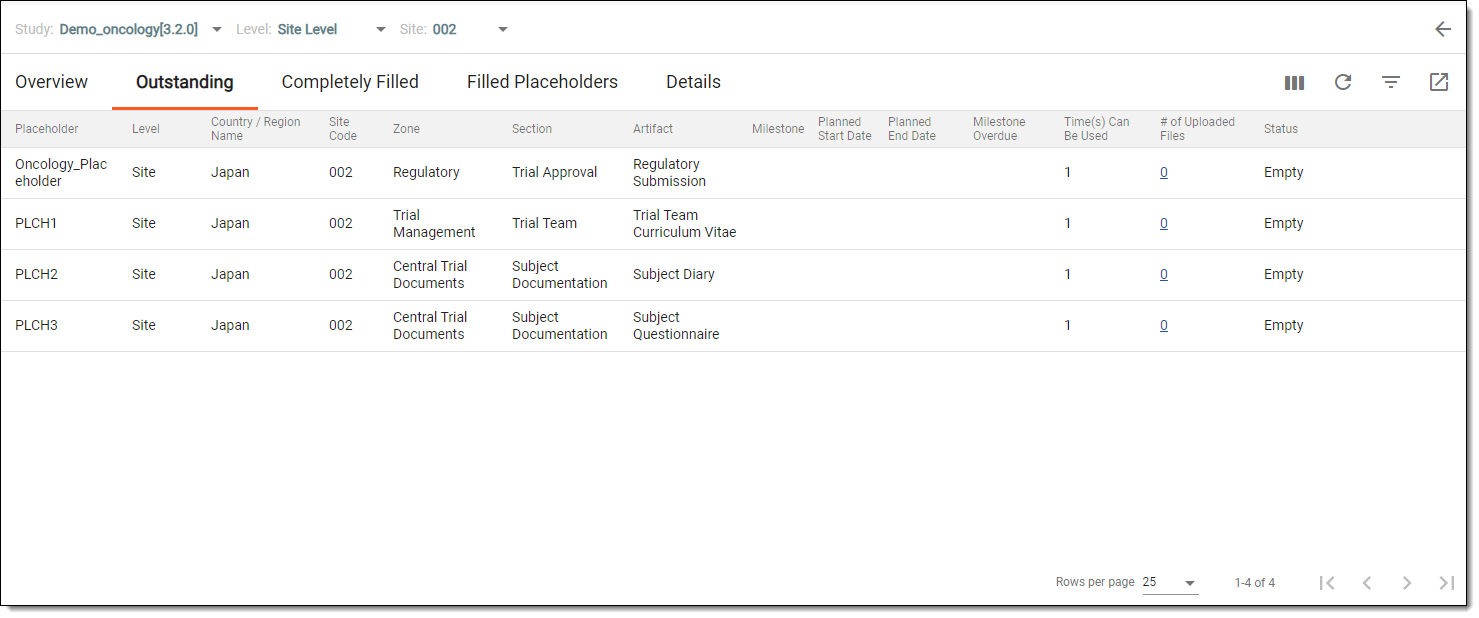Sort by Status column header
The image size is (1479, 618).
(1281, 129)
